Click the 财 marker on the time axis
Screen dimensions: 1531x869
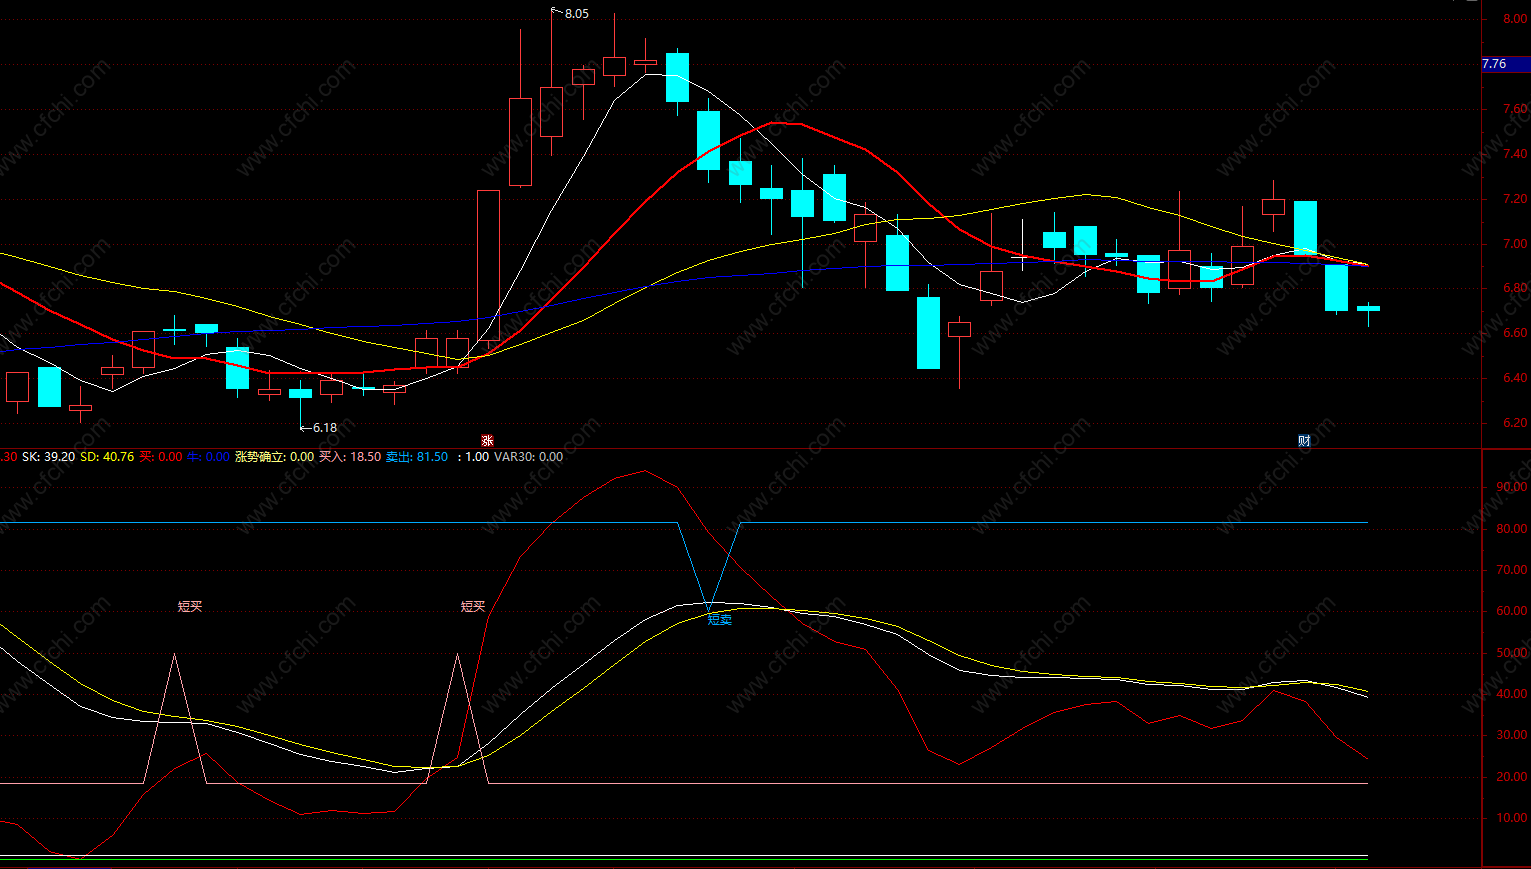[1304, 440]
